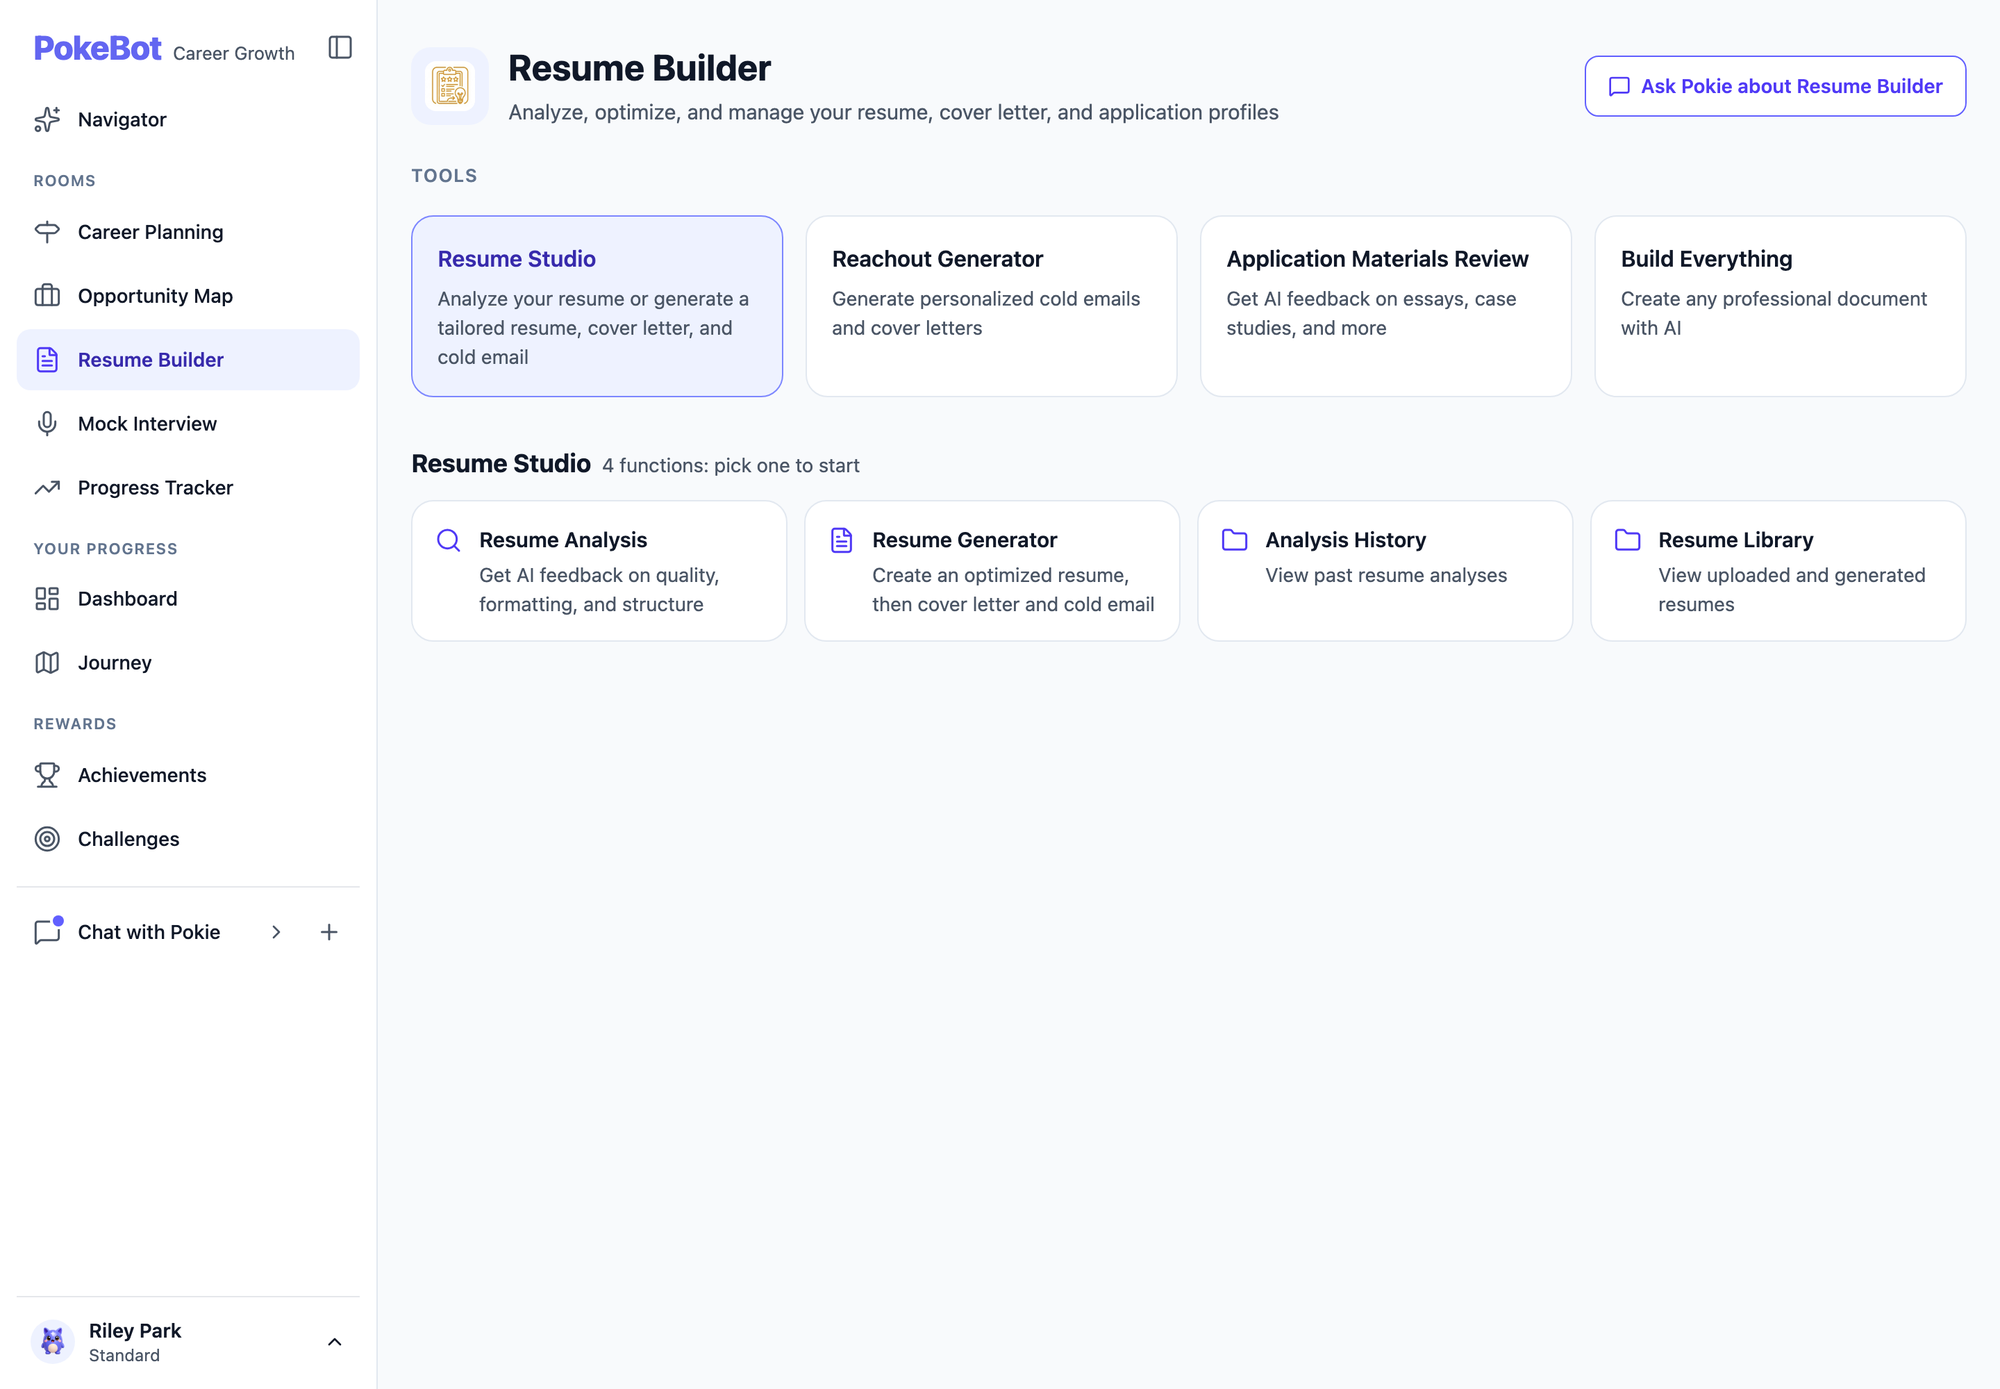Image resolution: width=2000 pixels, height=1389 pixels.
Task: Select the Reachout Generator tool card
Action: pos(991,306)
